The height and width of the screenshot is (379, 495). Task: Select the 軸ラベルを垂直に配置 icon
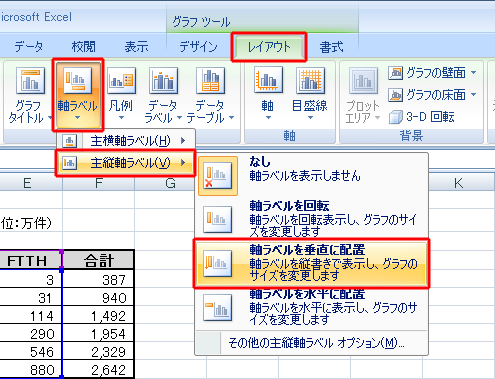(x=218, y=264)
